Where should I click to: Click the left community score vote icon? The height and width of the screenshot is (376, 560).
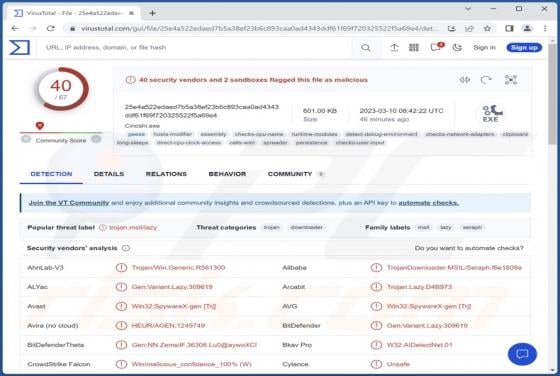(x=26, y=139)
